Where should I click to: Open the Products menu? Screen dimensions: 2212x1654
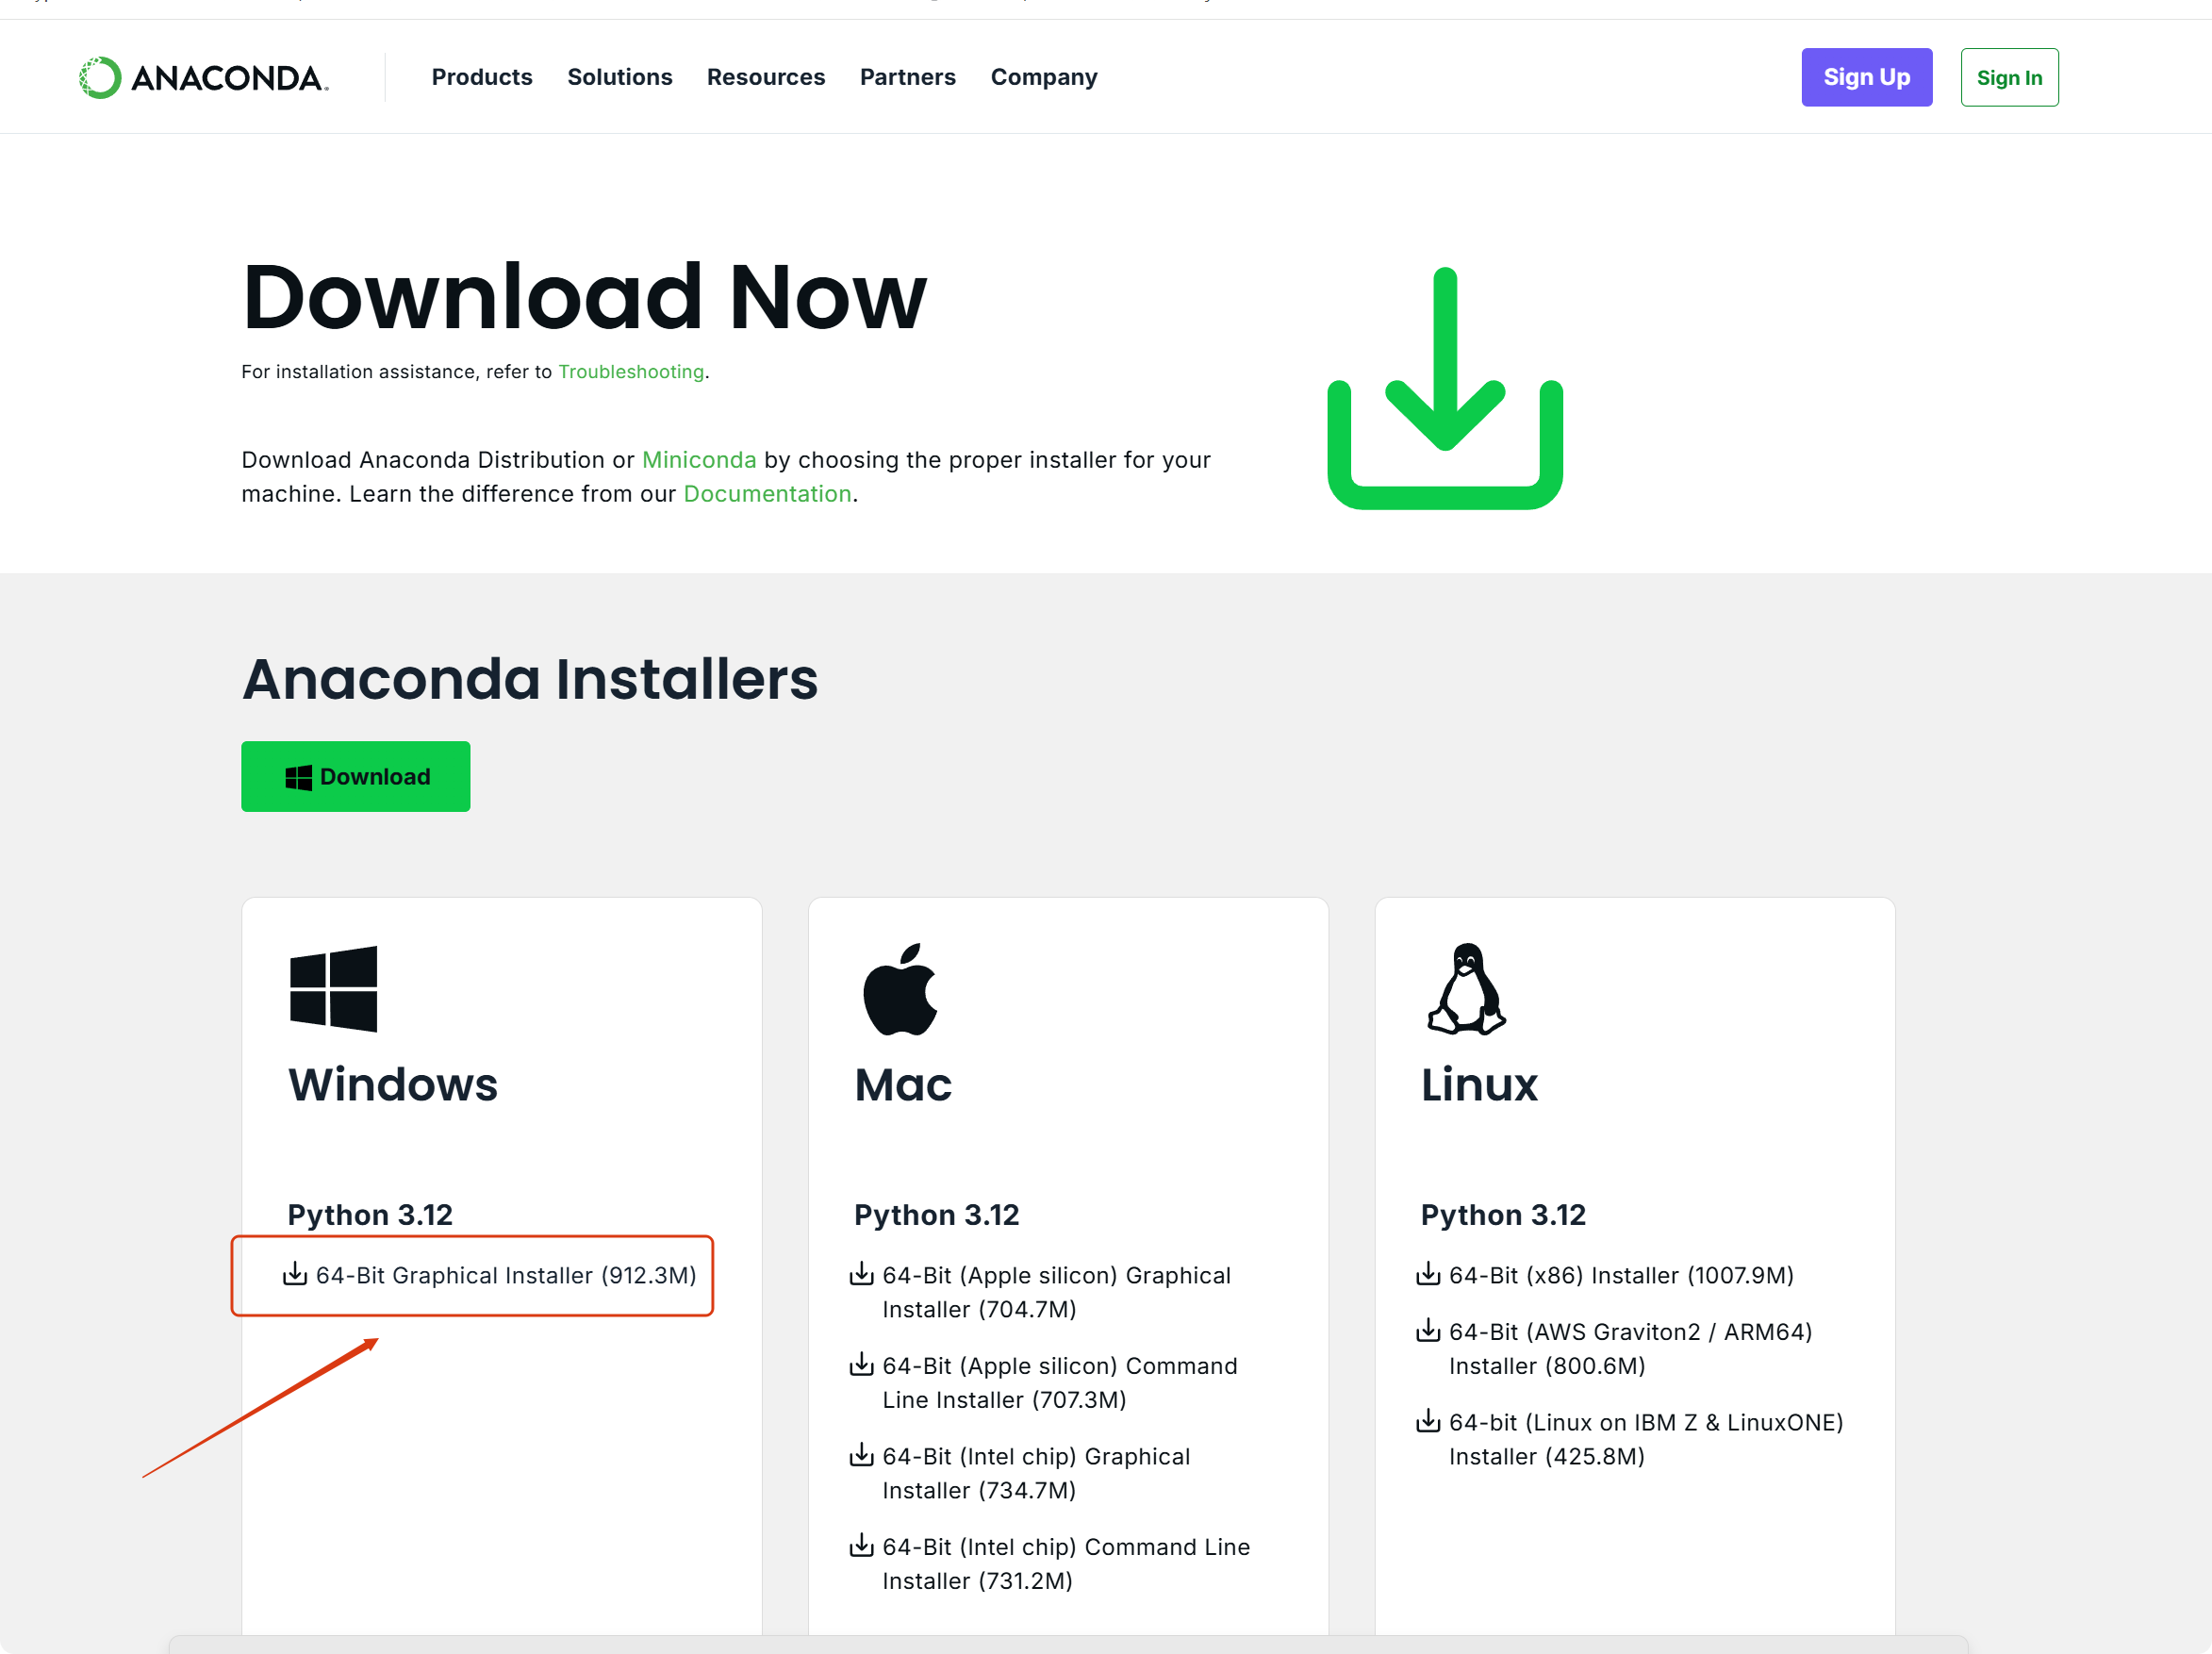(x=482, y=77)
